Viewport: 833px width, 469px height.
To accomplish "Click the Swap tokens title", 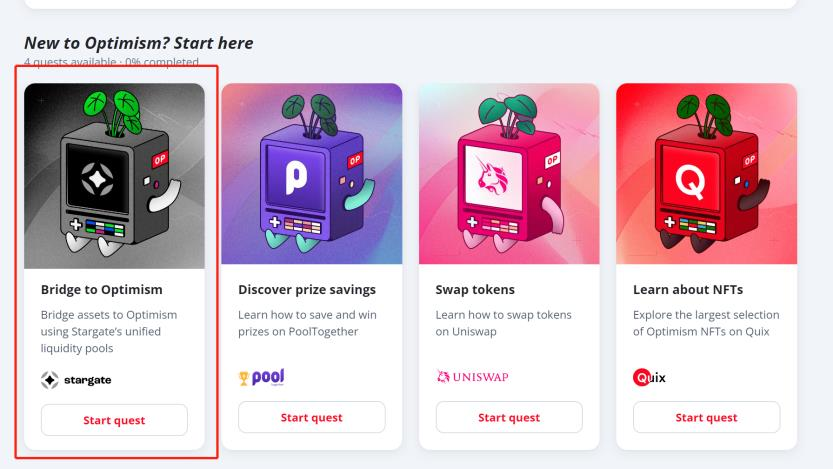I will (x=475, y=290).
